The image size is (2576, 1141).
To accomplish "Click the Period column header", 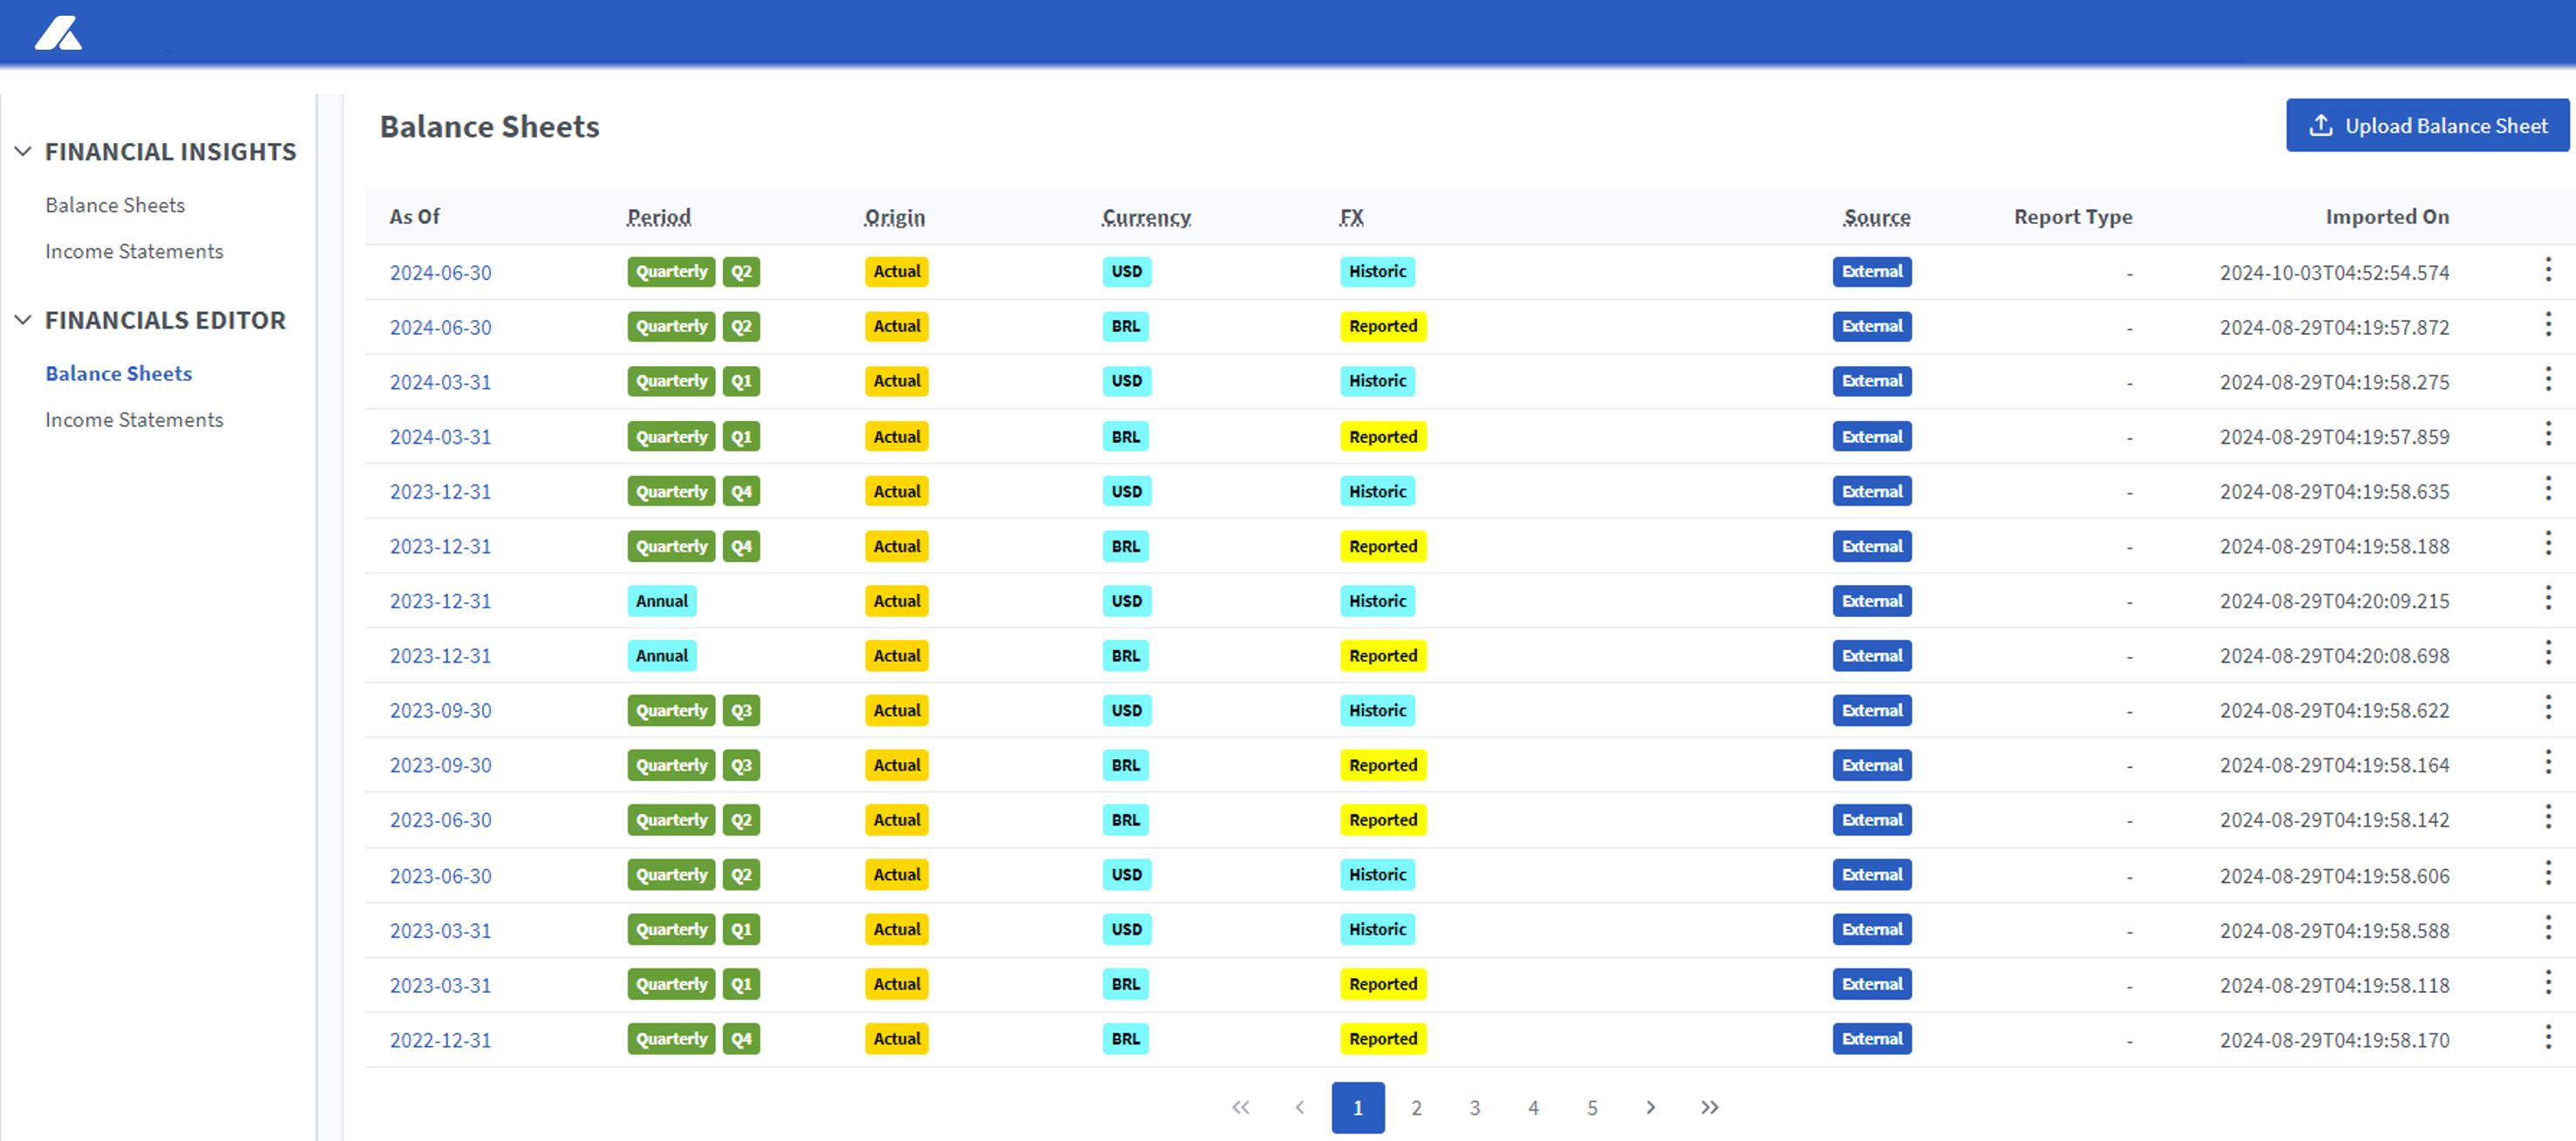I will click(x=659, y=217).
